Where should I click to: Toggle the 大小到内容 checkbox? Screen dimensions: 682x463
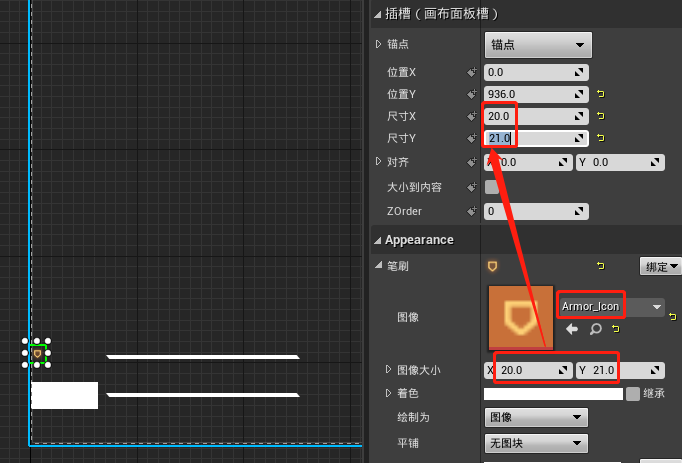(x=492, y=187)
